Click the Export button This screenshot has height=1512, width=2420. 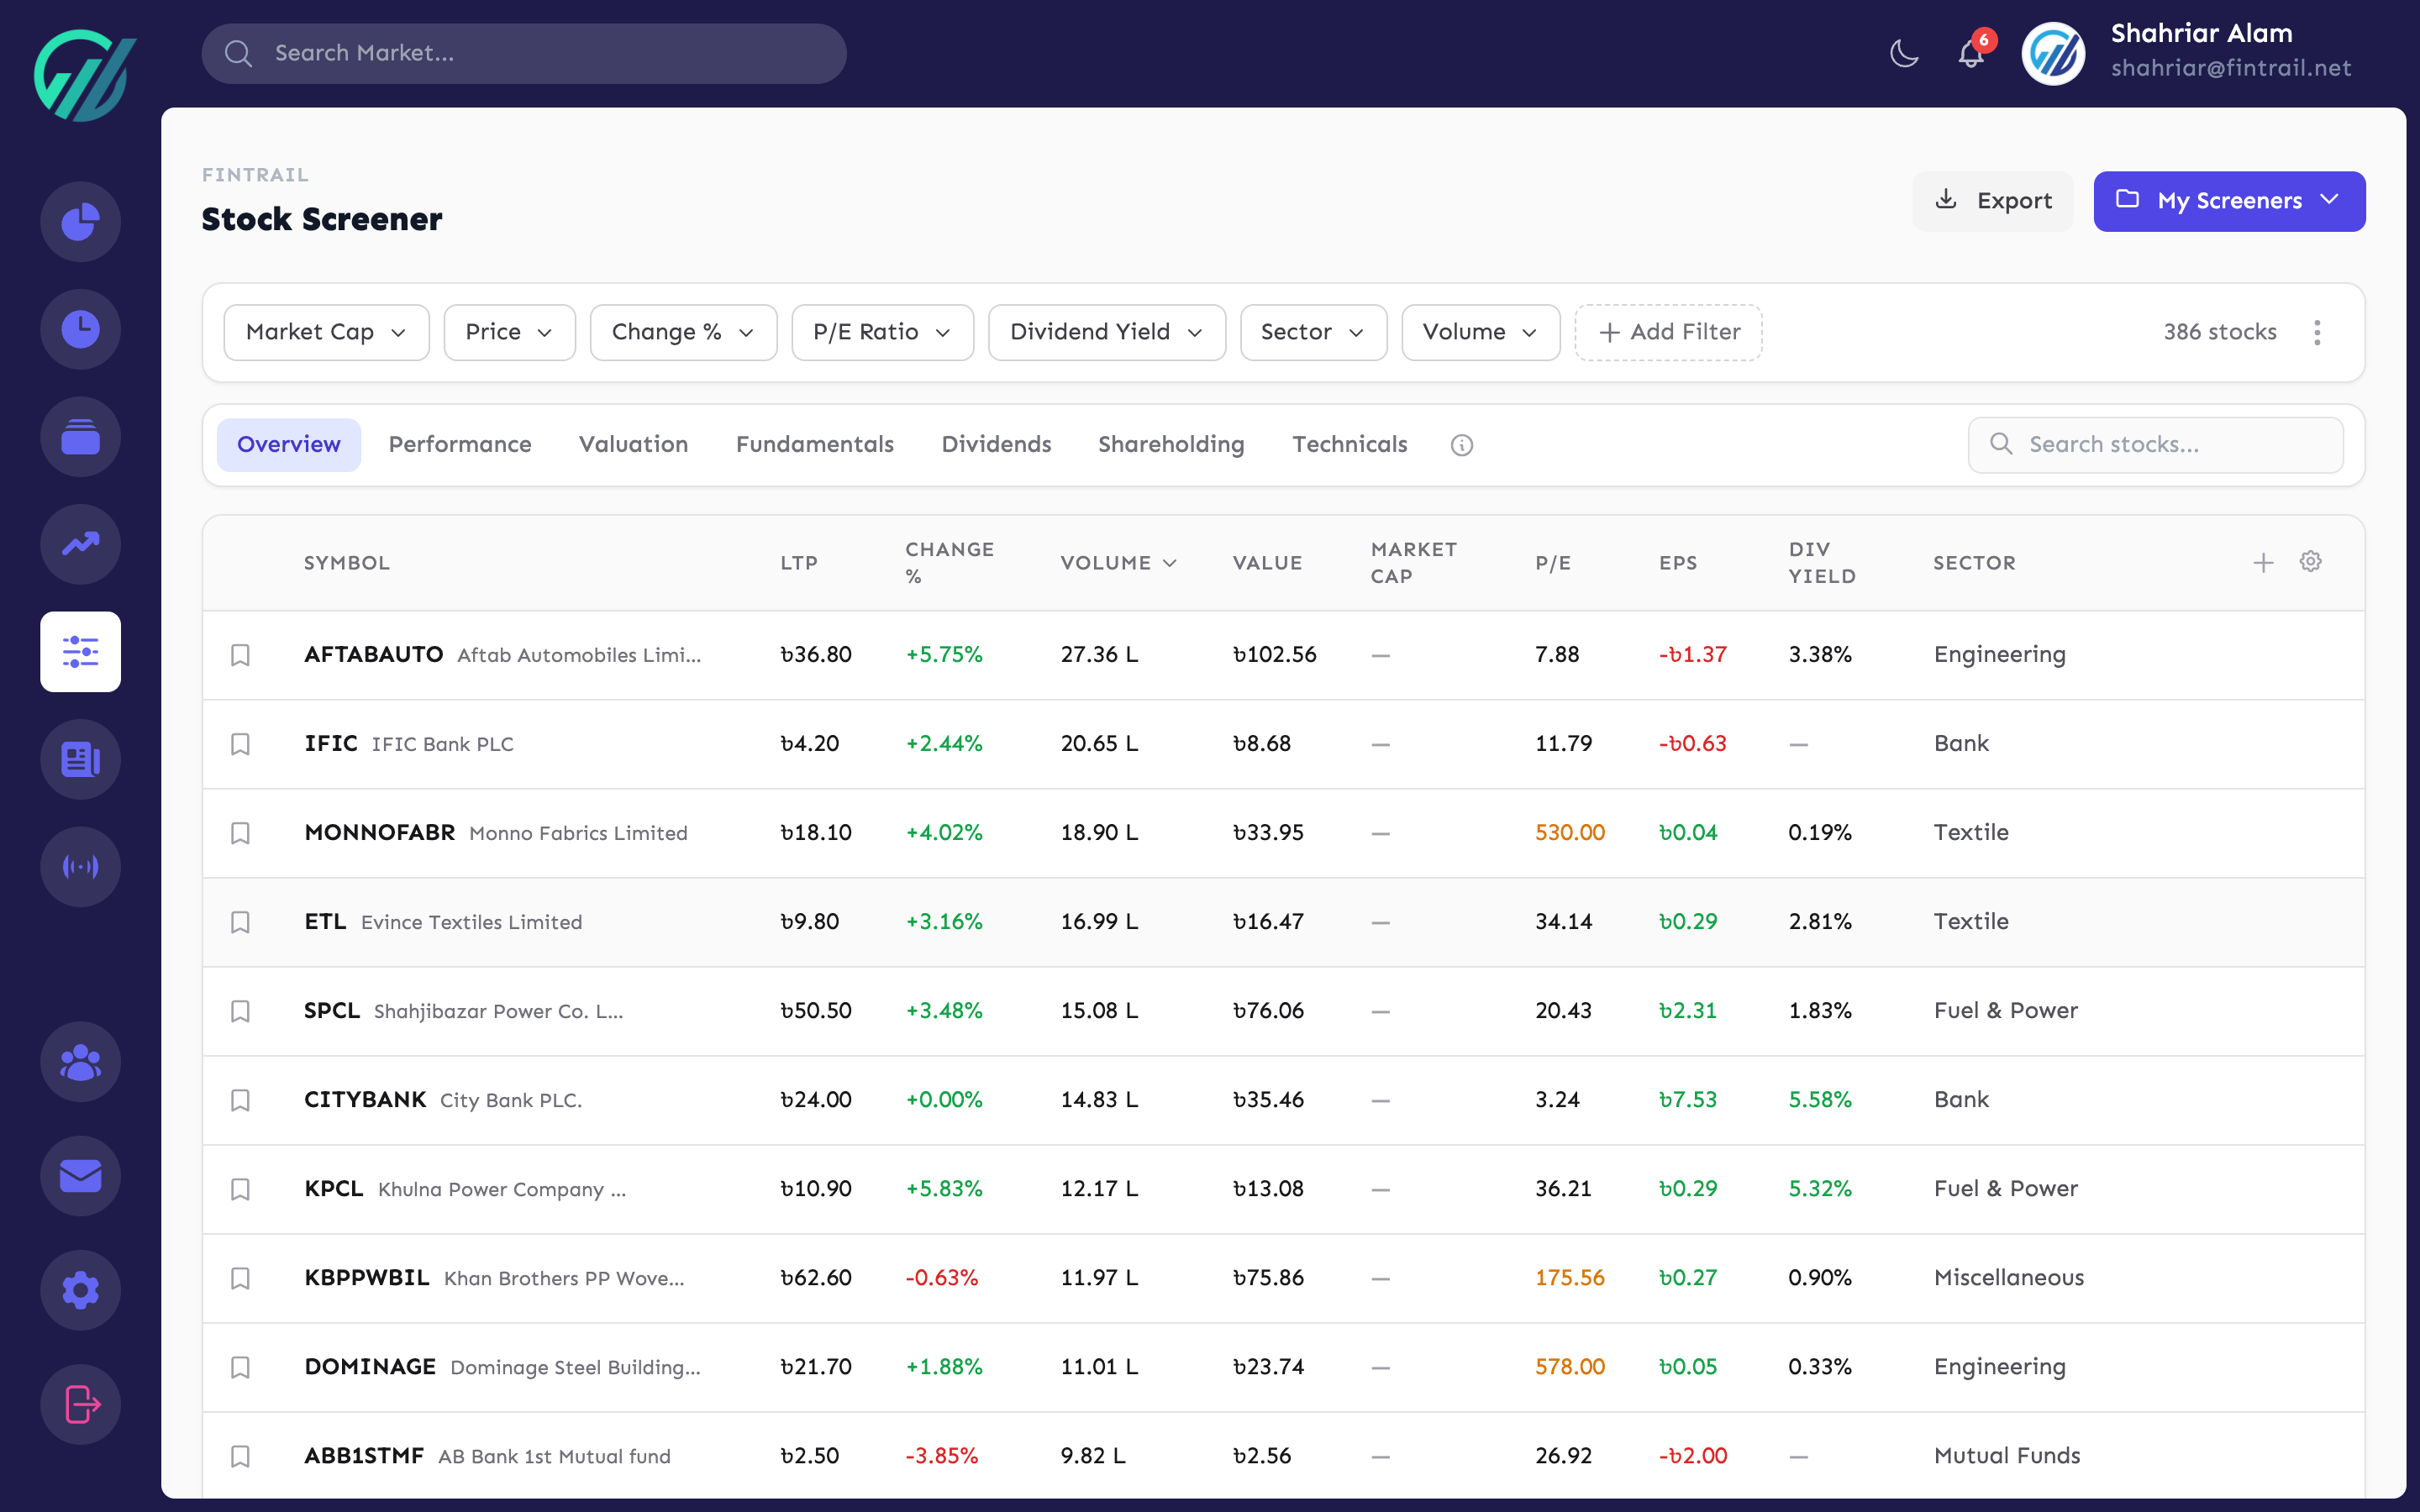(1992, 201)
